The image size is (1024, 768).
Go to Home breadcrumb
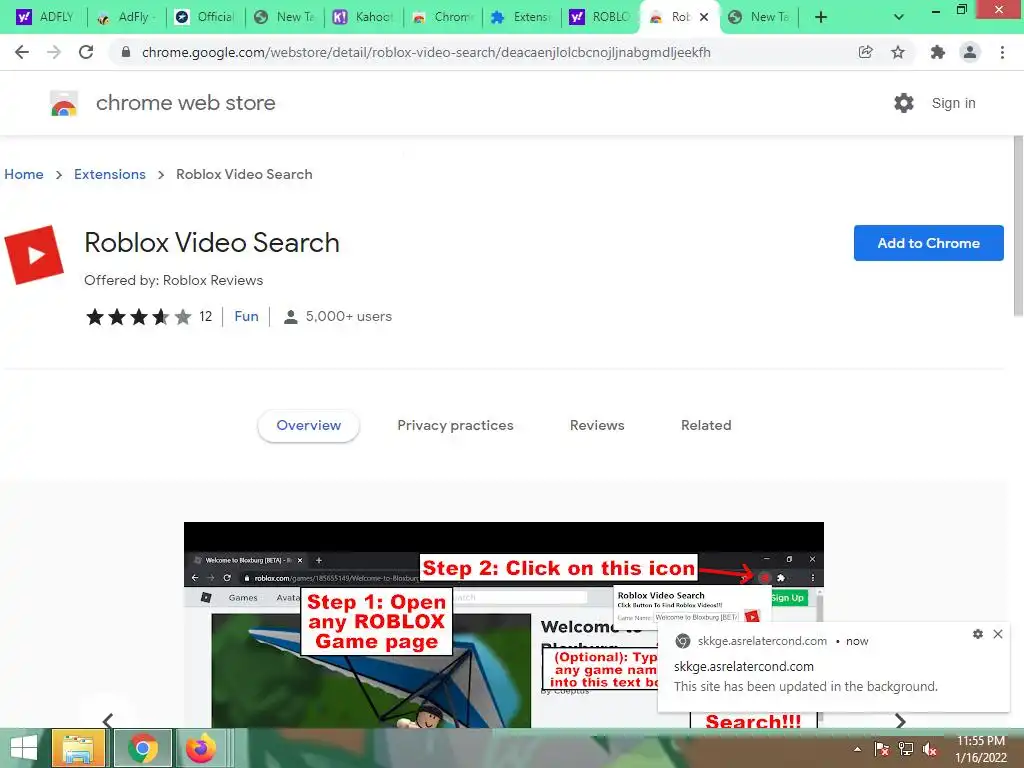click(x=24, y=174)
